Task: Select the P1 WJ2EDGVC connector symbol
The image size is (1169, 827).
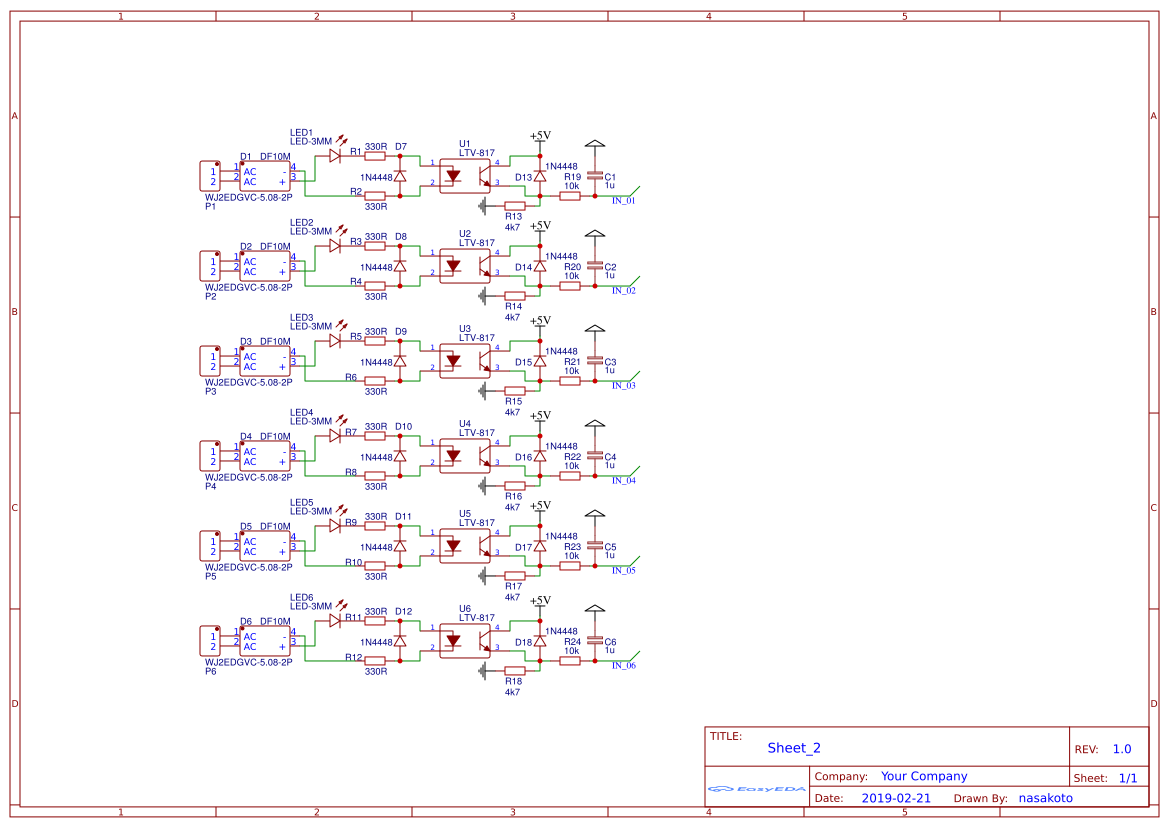Action: pos(212,175)
